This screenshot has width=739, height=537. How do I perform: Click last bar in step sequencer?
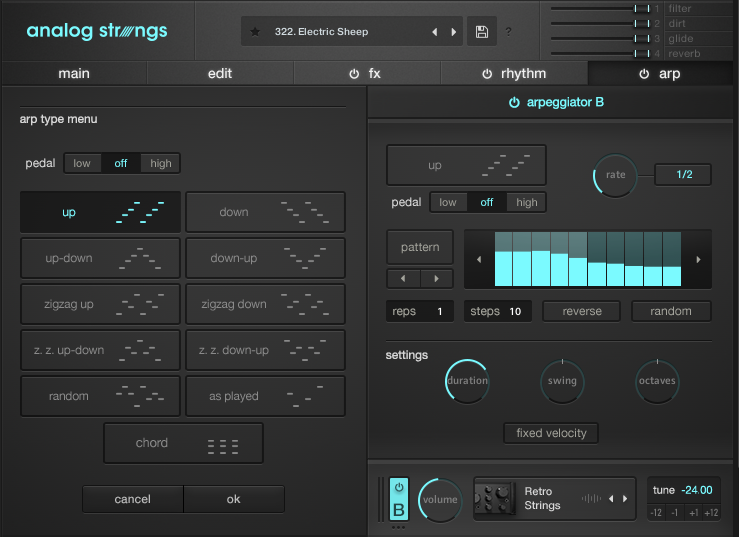[672, 259]
